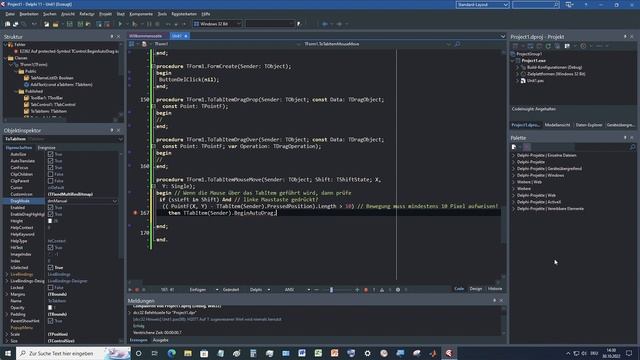Screen dimensions: 640x360
Task: Toggle the HitTest property checkbox
Action: pos(51,248)
